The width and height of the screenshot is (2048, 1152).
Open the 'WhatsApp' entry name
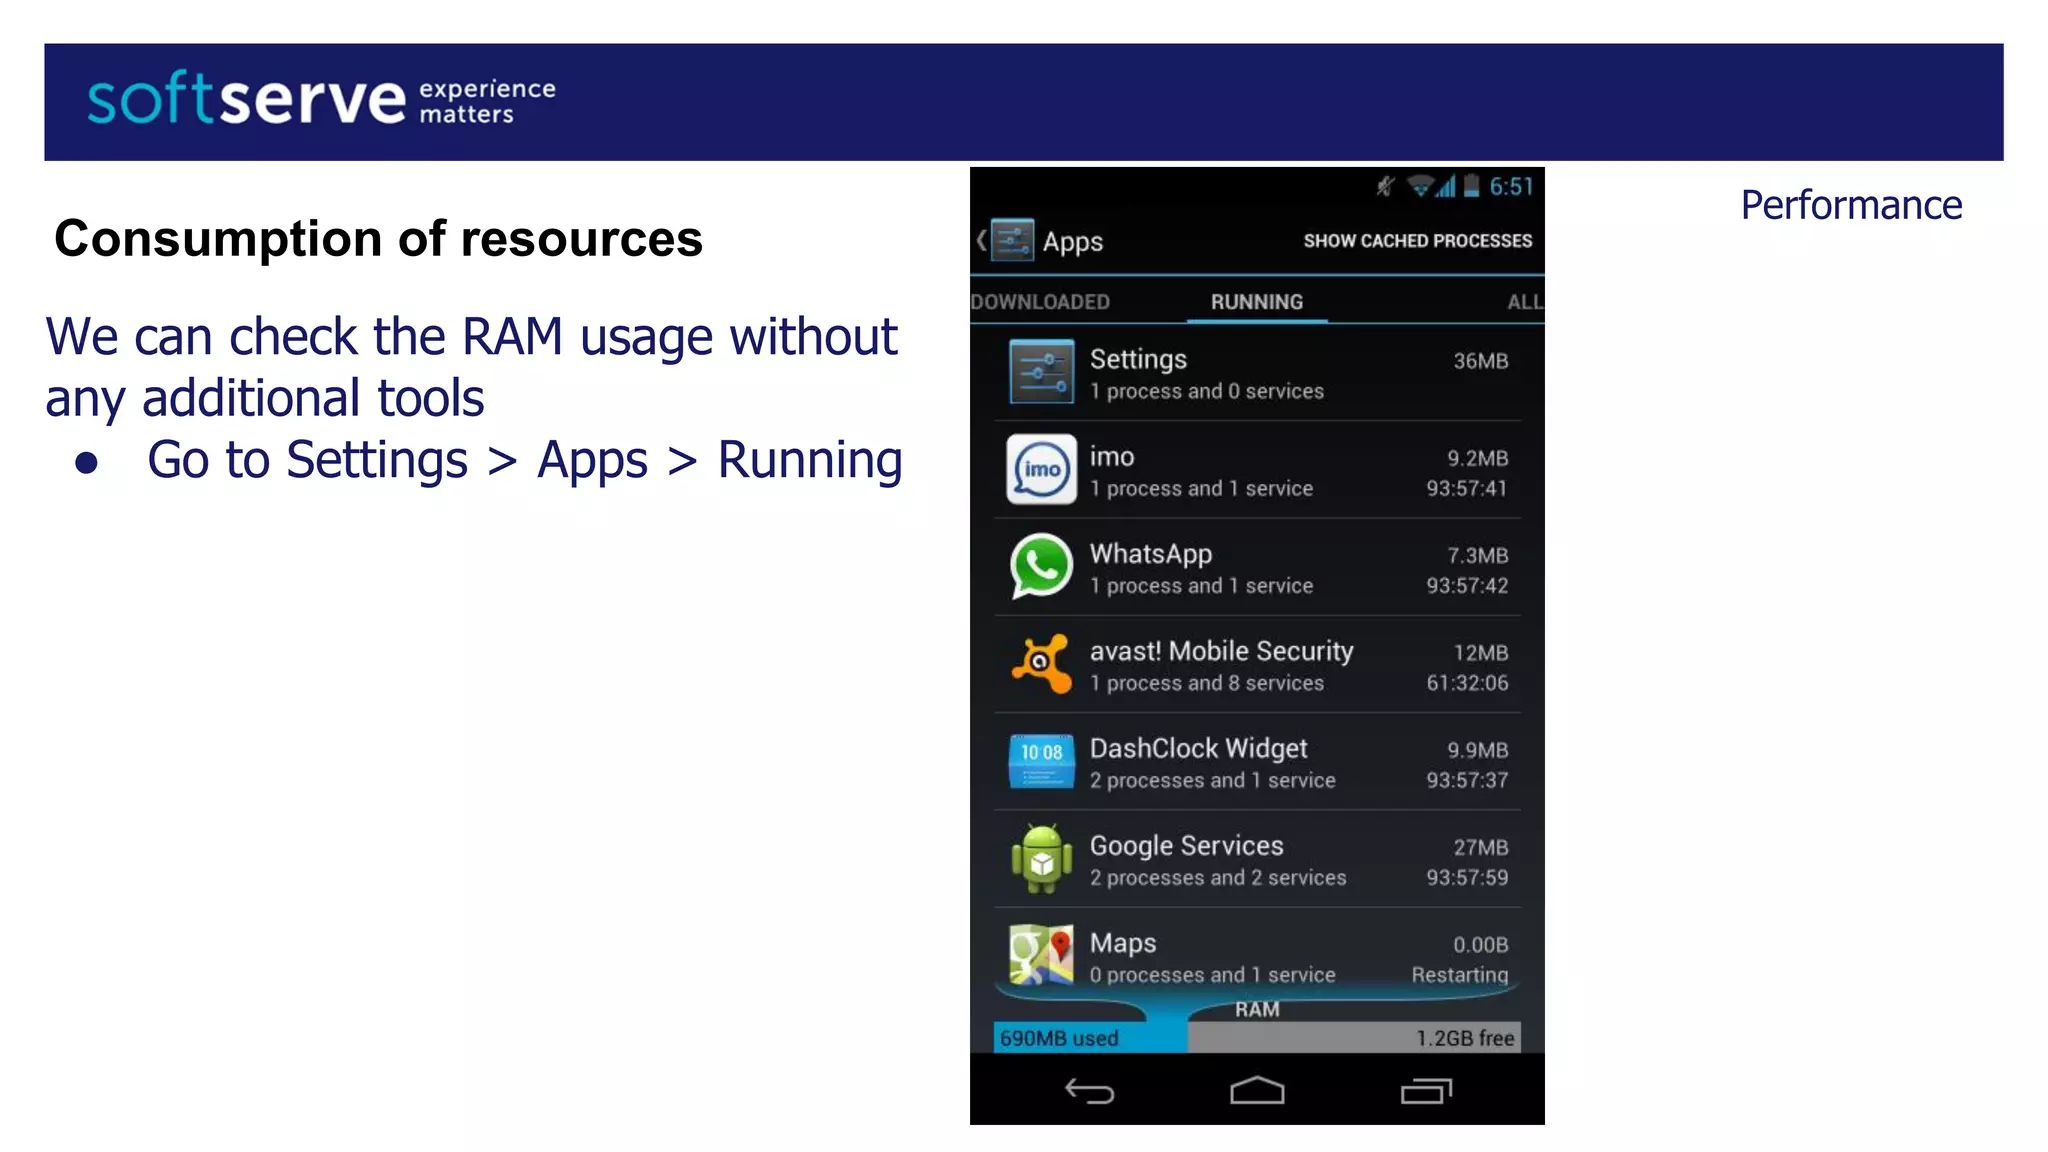[x=1150, y=554]
